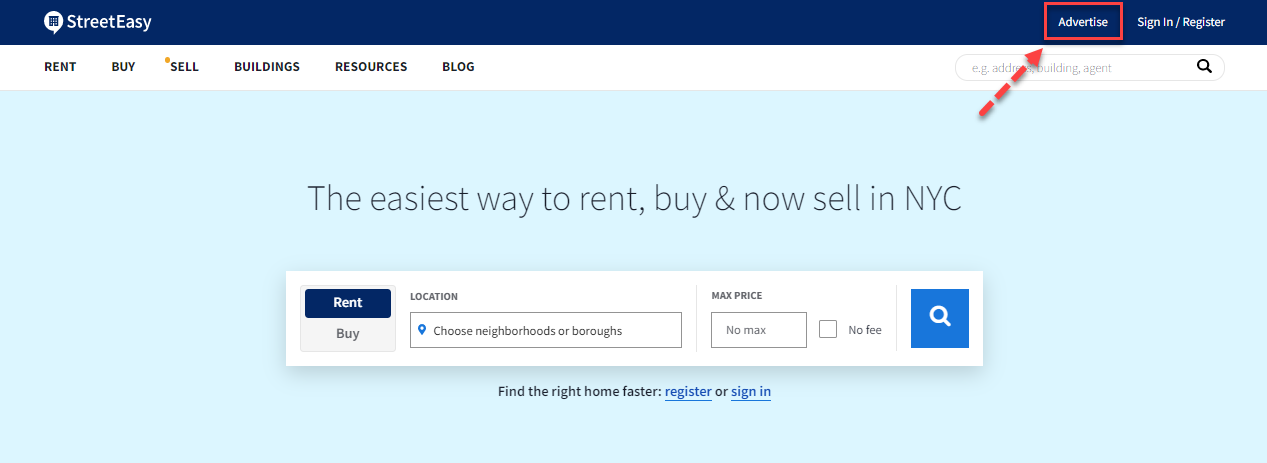Click the location pin icon in Location field

(x=422, y=330)
